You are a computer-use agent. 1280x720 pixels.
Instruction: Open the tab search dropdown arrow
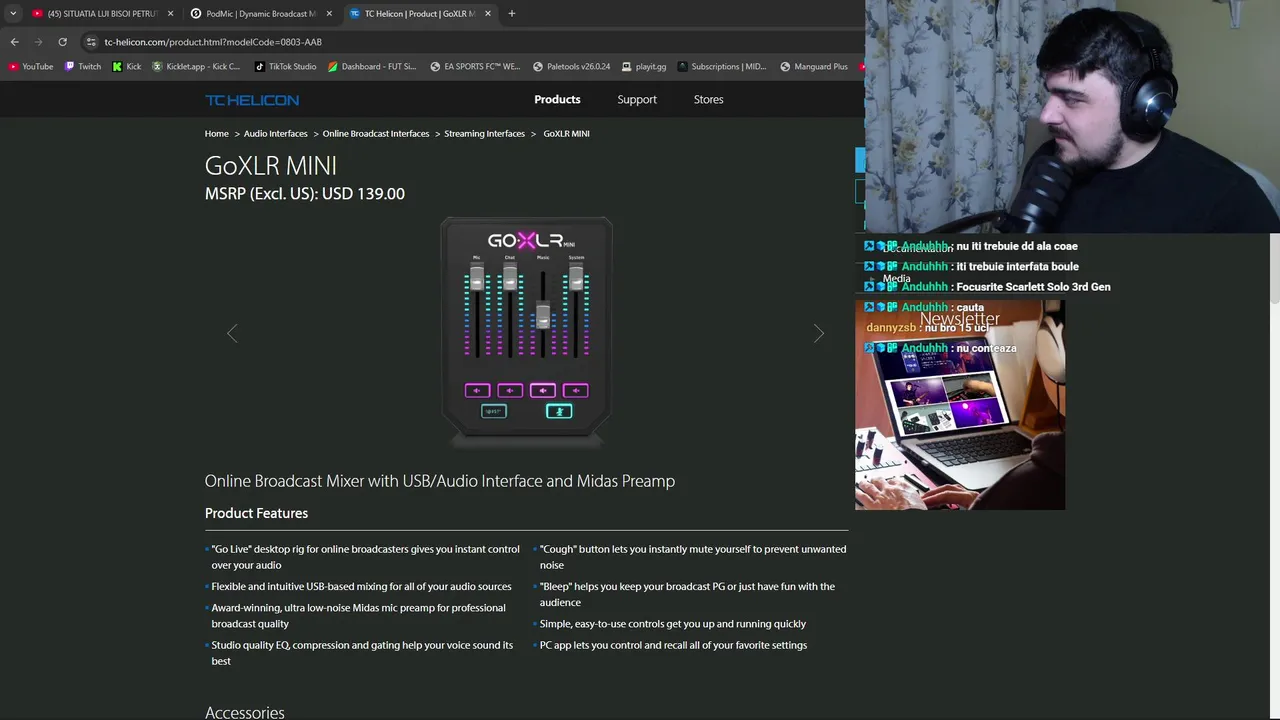point(12,13)
